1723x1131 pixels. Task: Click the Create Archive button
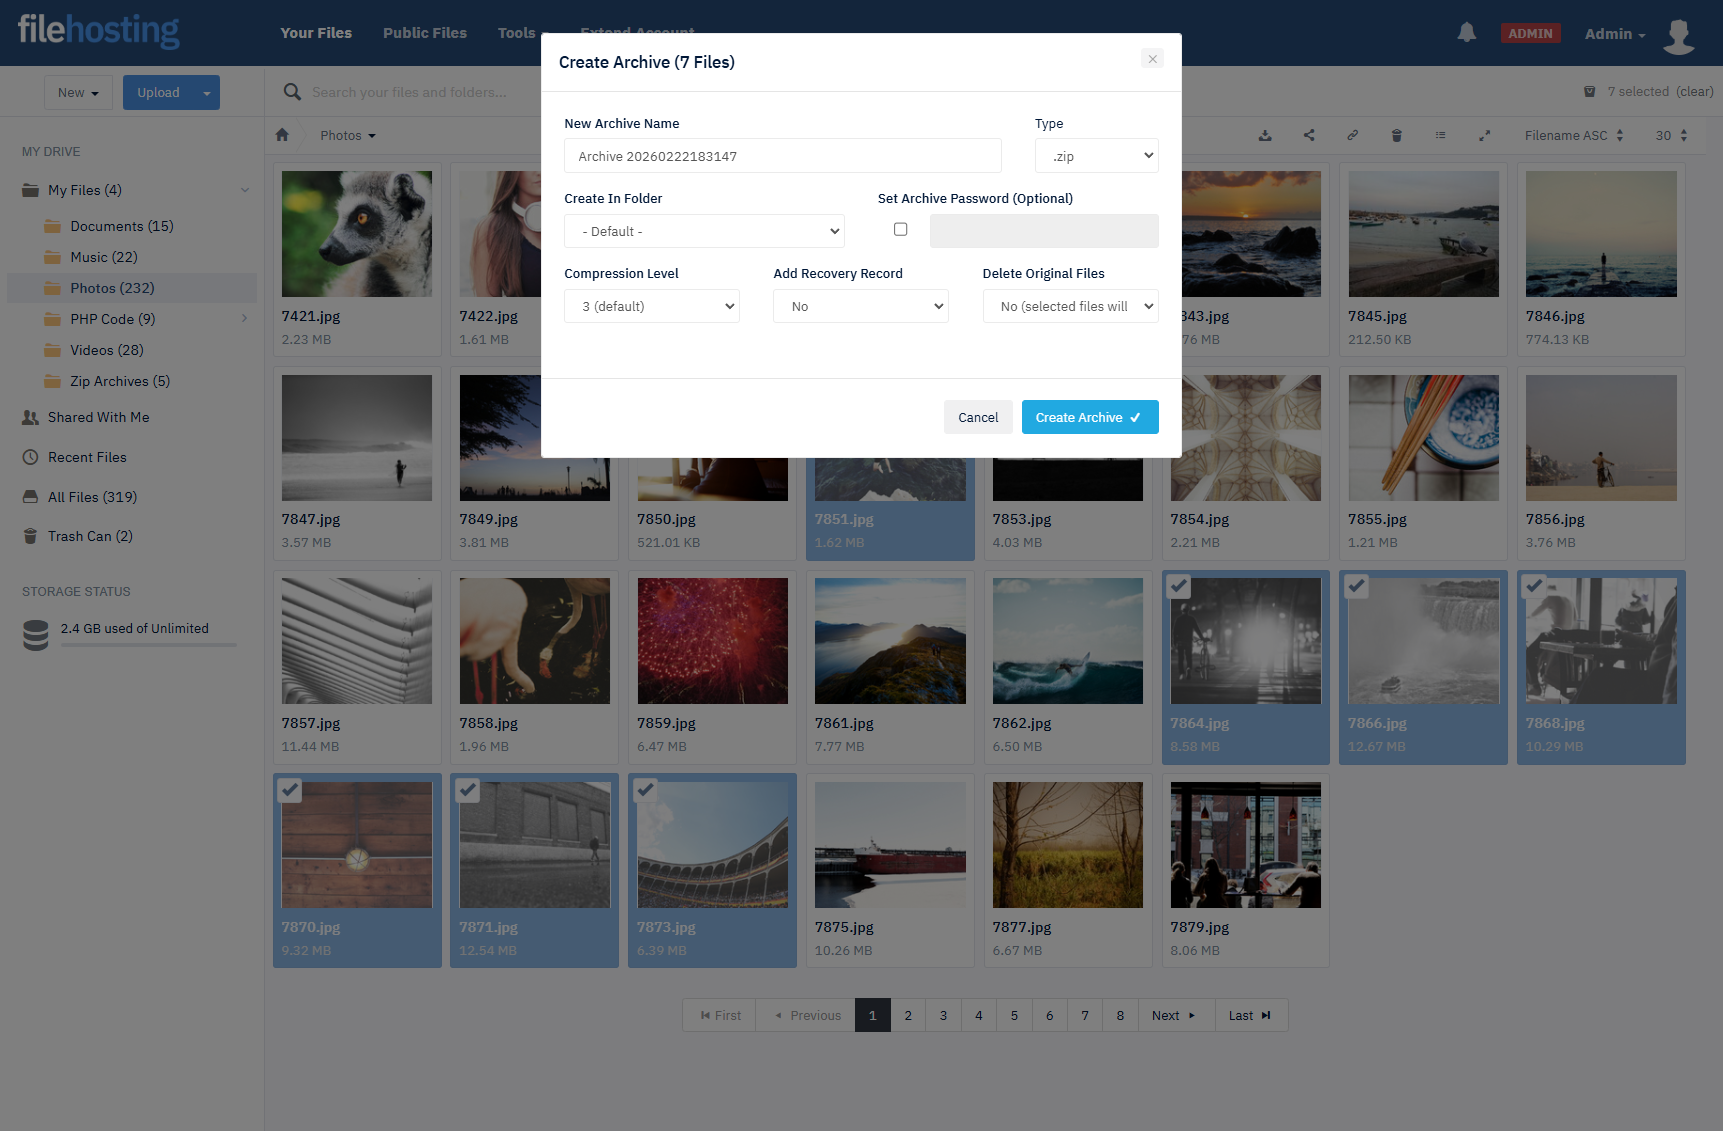[x=1089, y=418]
